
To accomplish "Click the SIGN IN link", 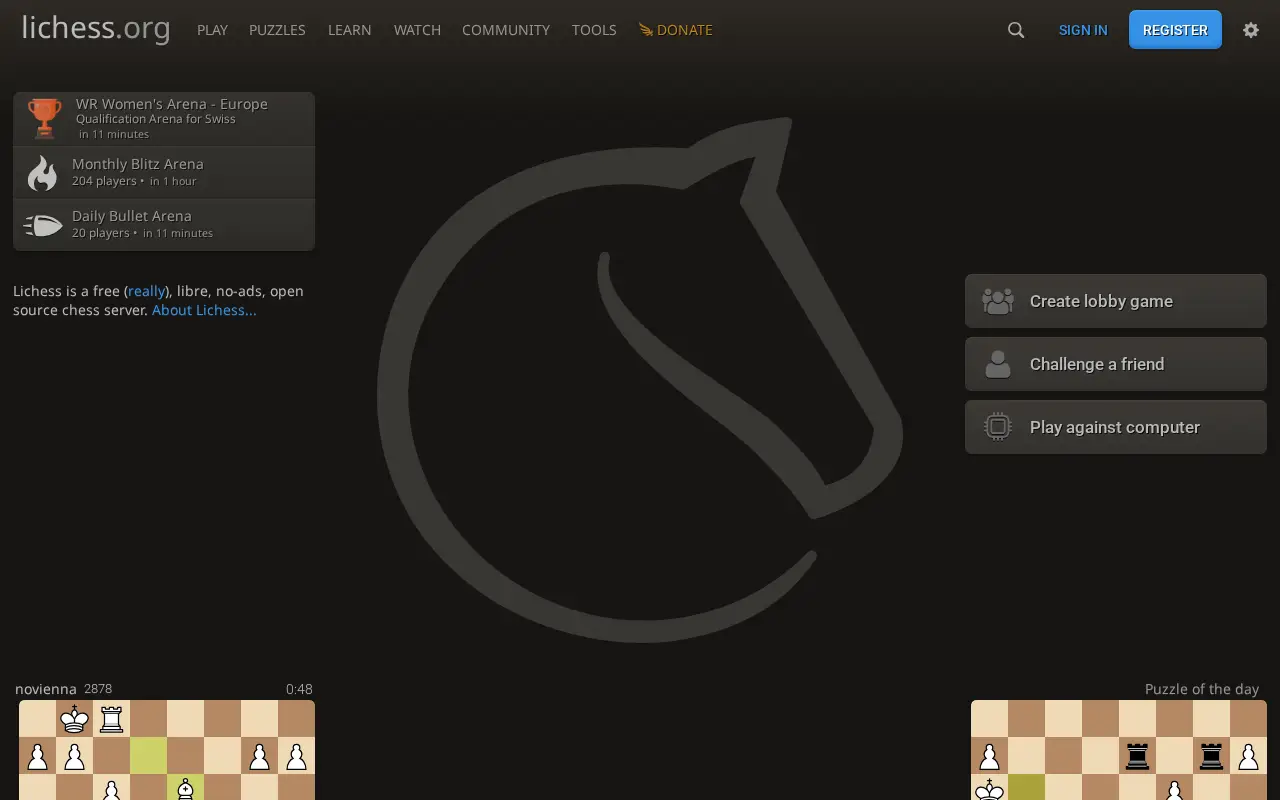I will coord(1083,30).
